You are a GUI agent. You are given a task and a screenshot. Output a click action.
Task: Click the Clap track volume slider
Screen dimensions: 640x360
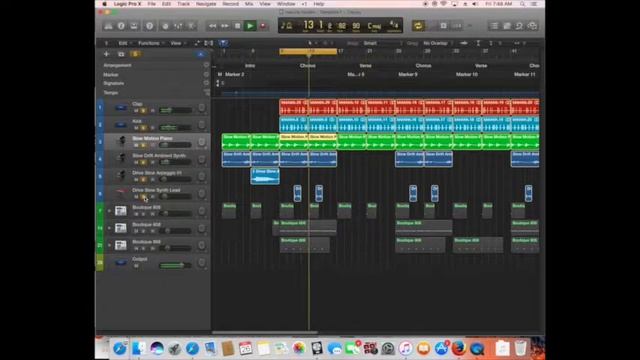click(x=176, y=111)
